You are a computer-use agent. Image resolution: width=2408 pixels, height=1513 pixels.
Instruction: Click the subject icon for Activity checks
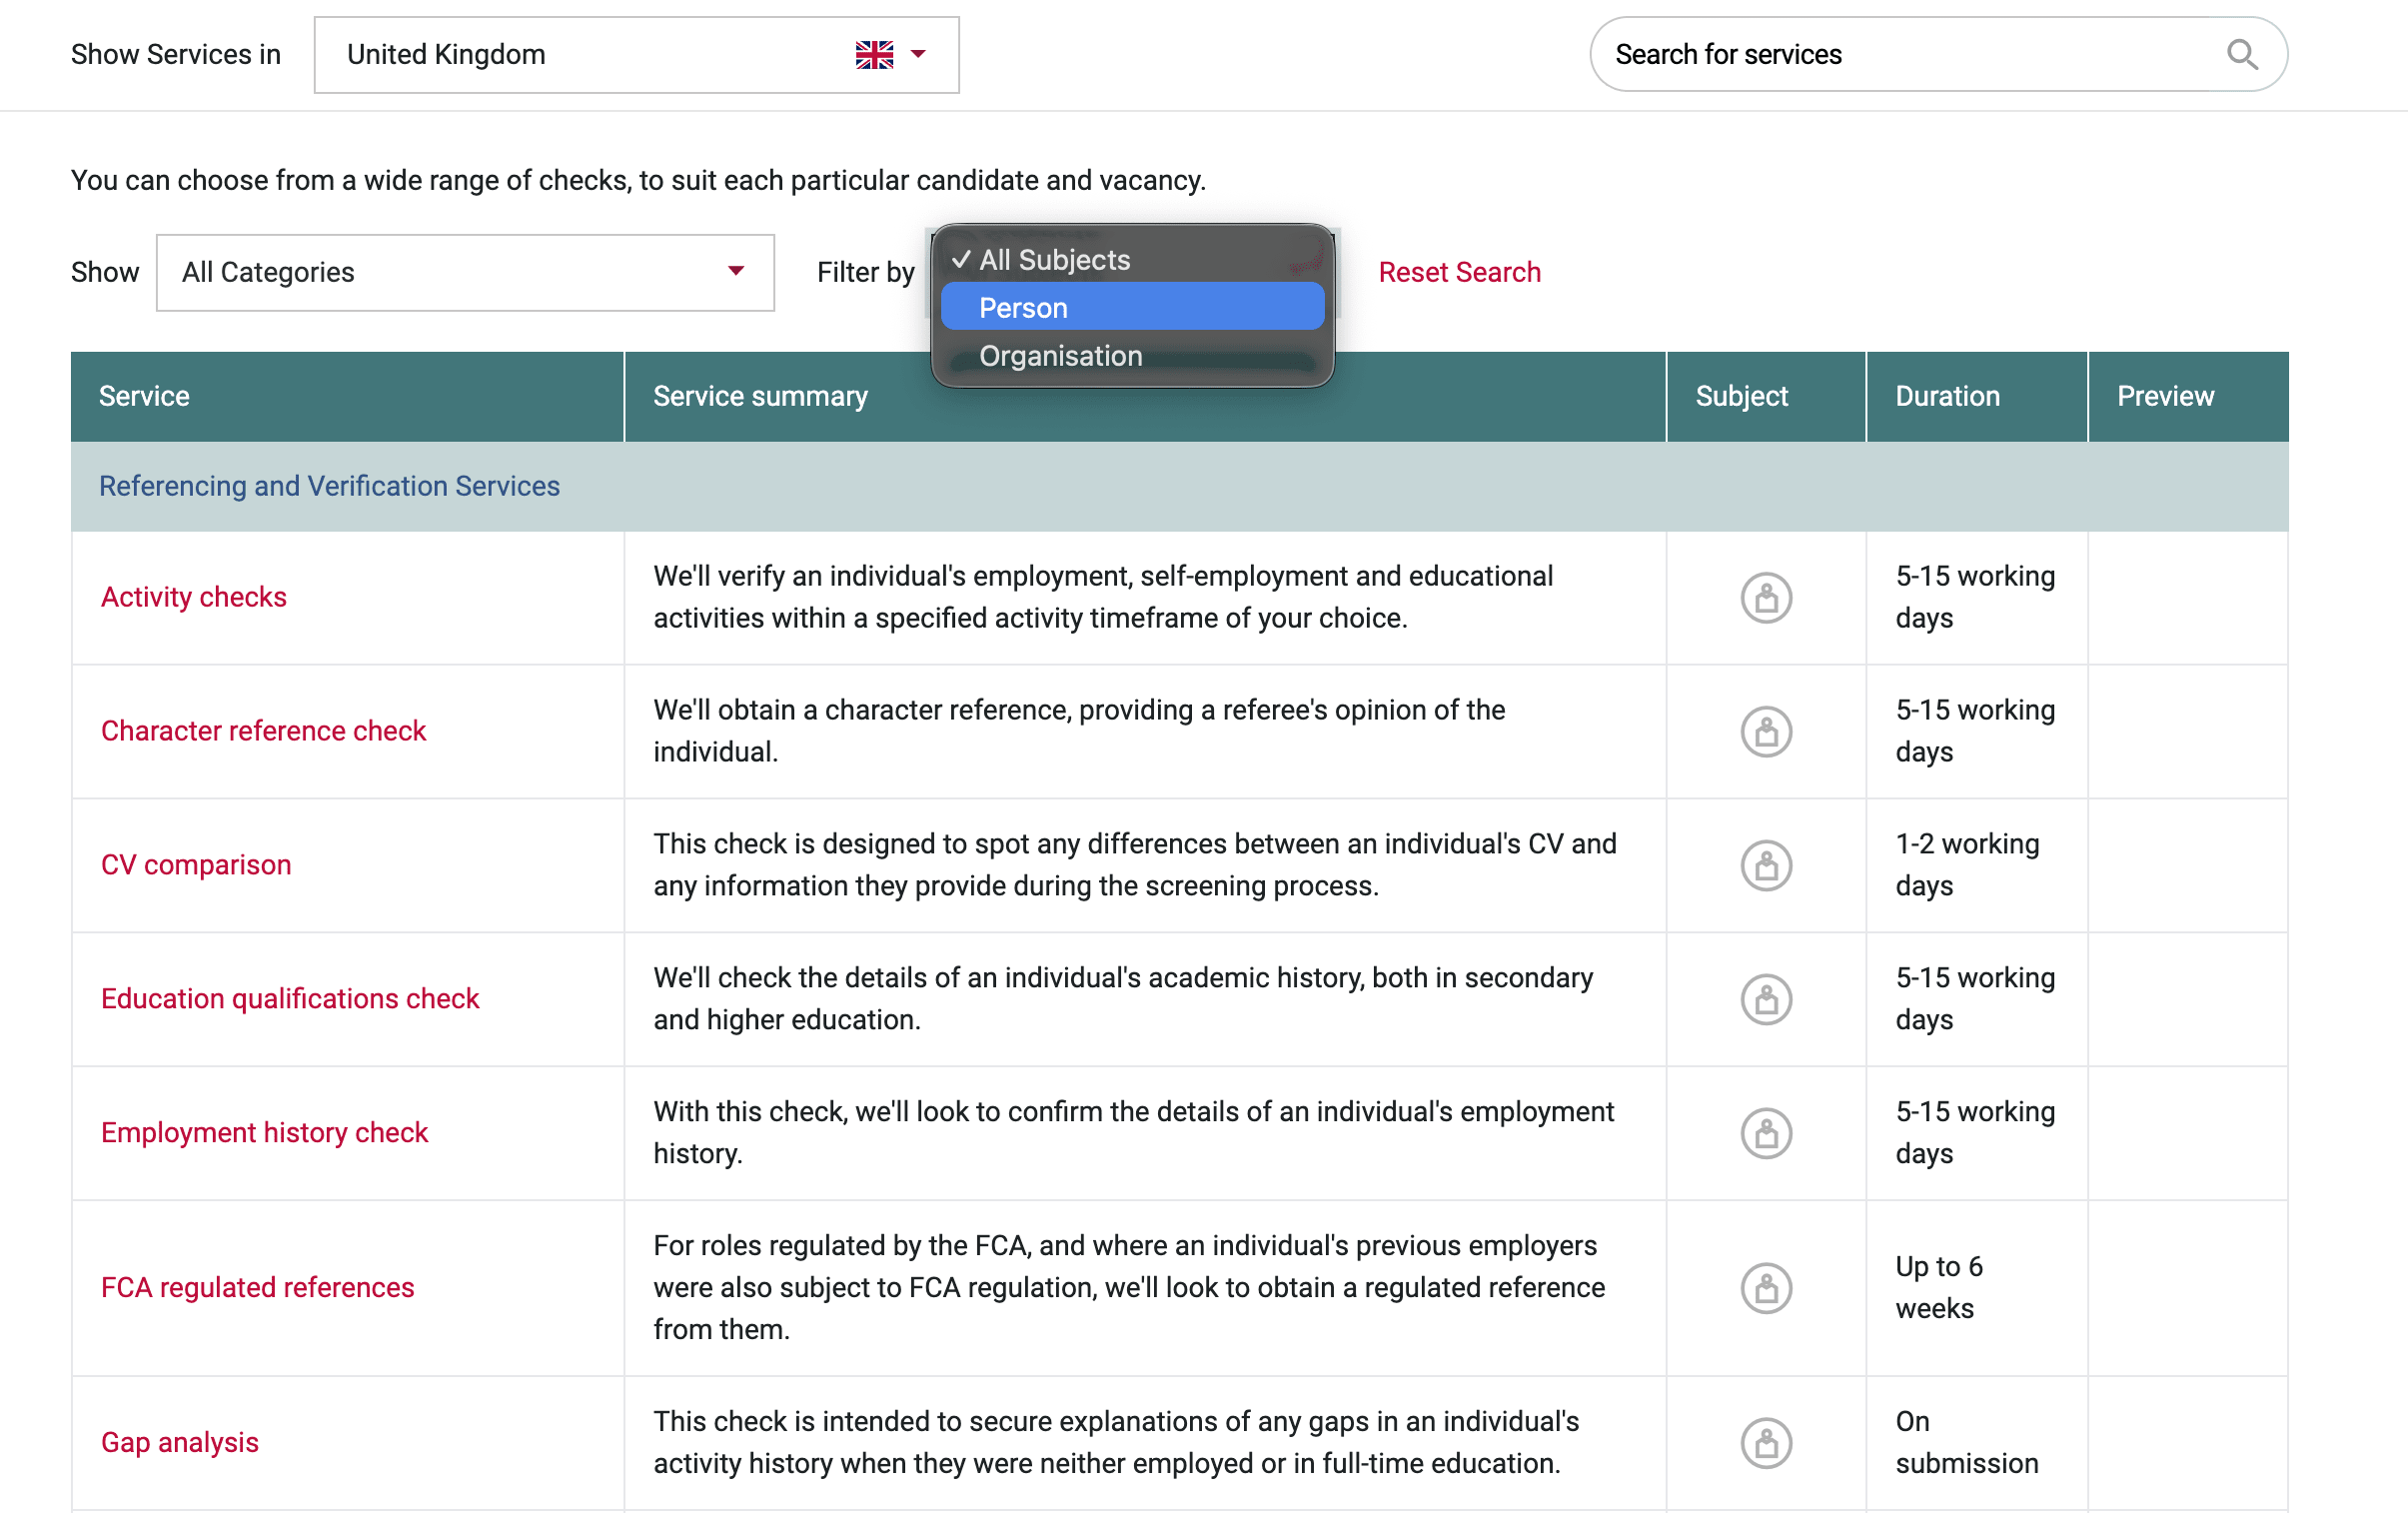pyautogui.click(x=1766, y=598)
